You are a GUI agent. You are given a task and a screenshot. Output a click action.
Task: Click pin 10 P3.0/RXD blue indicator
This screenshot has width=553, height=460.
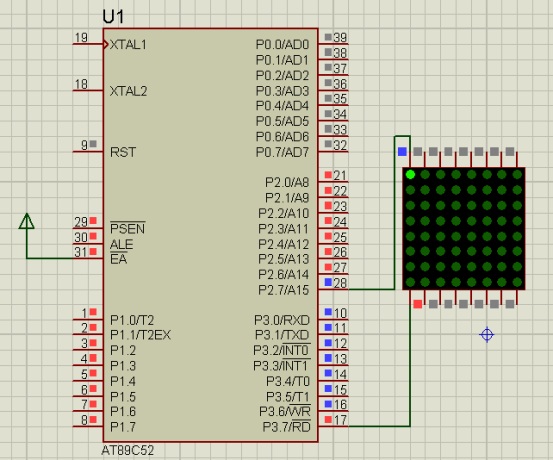point(328,312)
